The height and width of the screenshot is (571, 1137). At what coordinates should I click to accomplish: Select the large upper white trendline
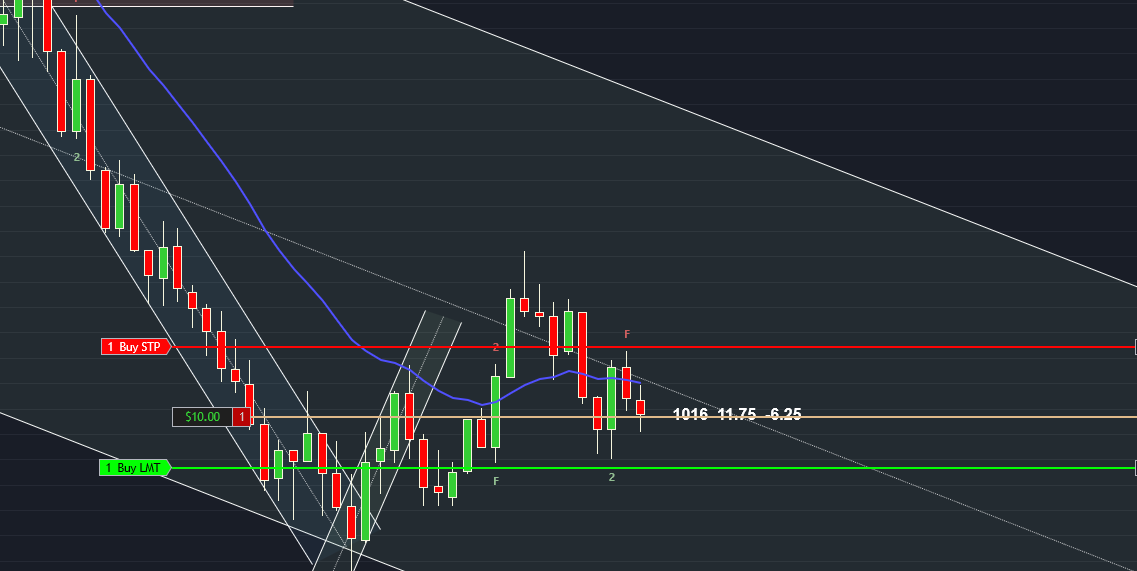pos(800,150)
